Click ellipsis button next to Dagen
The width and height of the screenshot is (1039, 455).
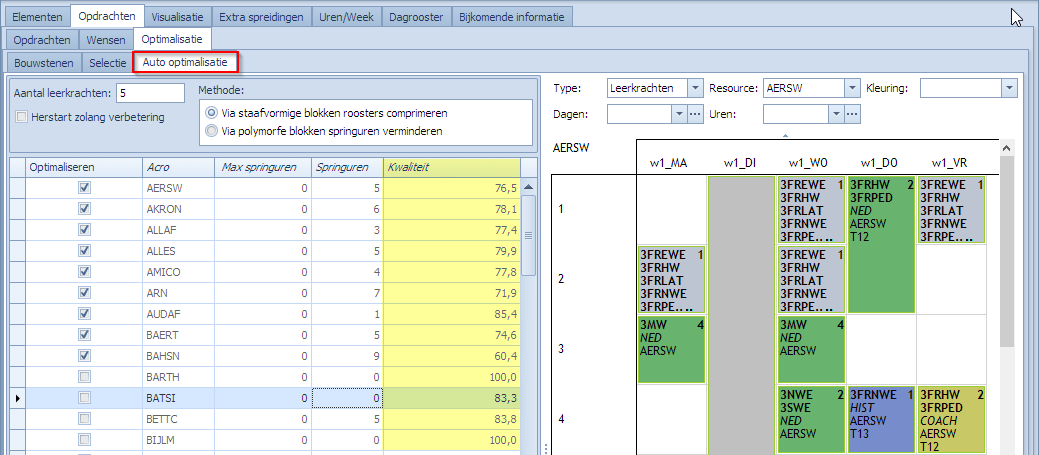(x=695, y=114)
